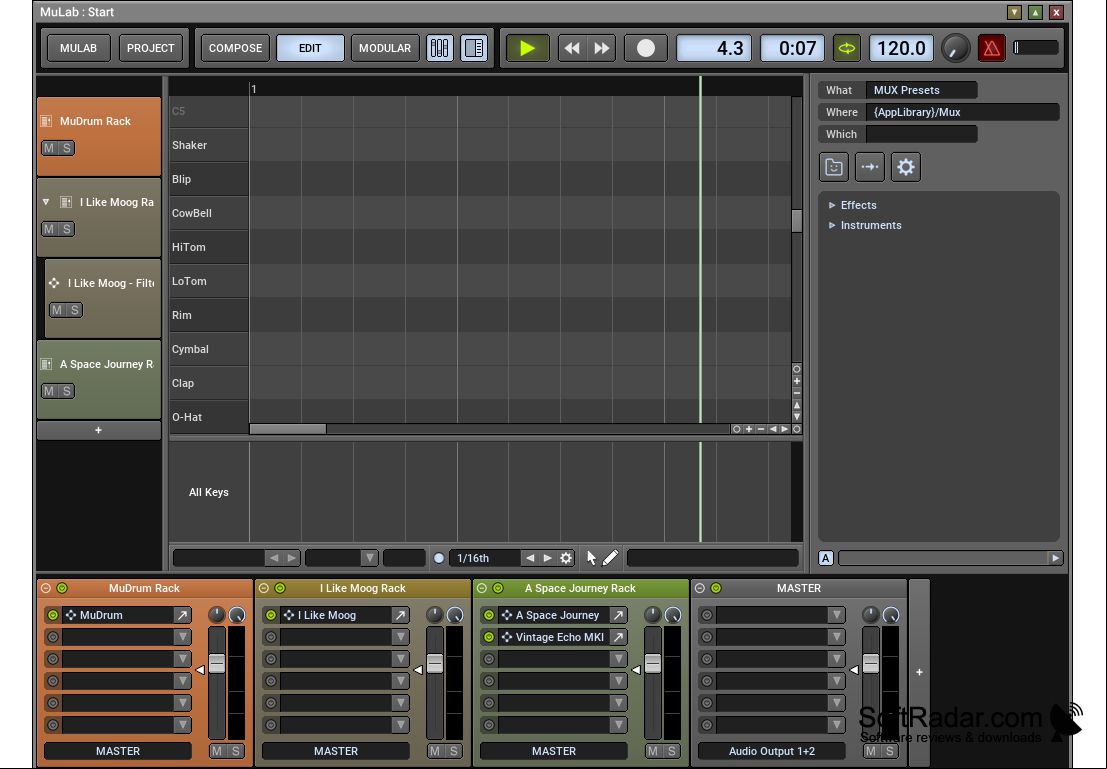Open the MuDrum Rack MASTER output selector

[118, 751]
